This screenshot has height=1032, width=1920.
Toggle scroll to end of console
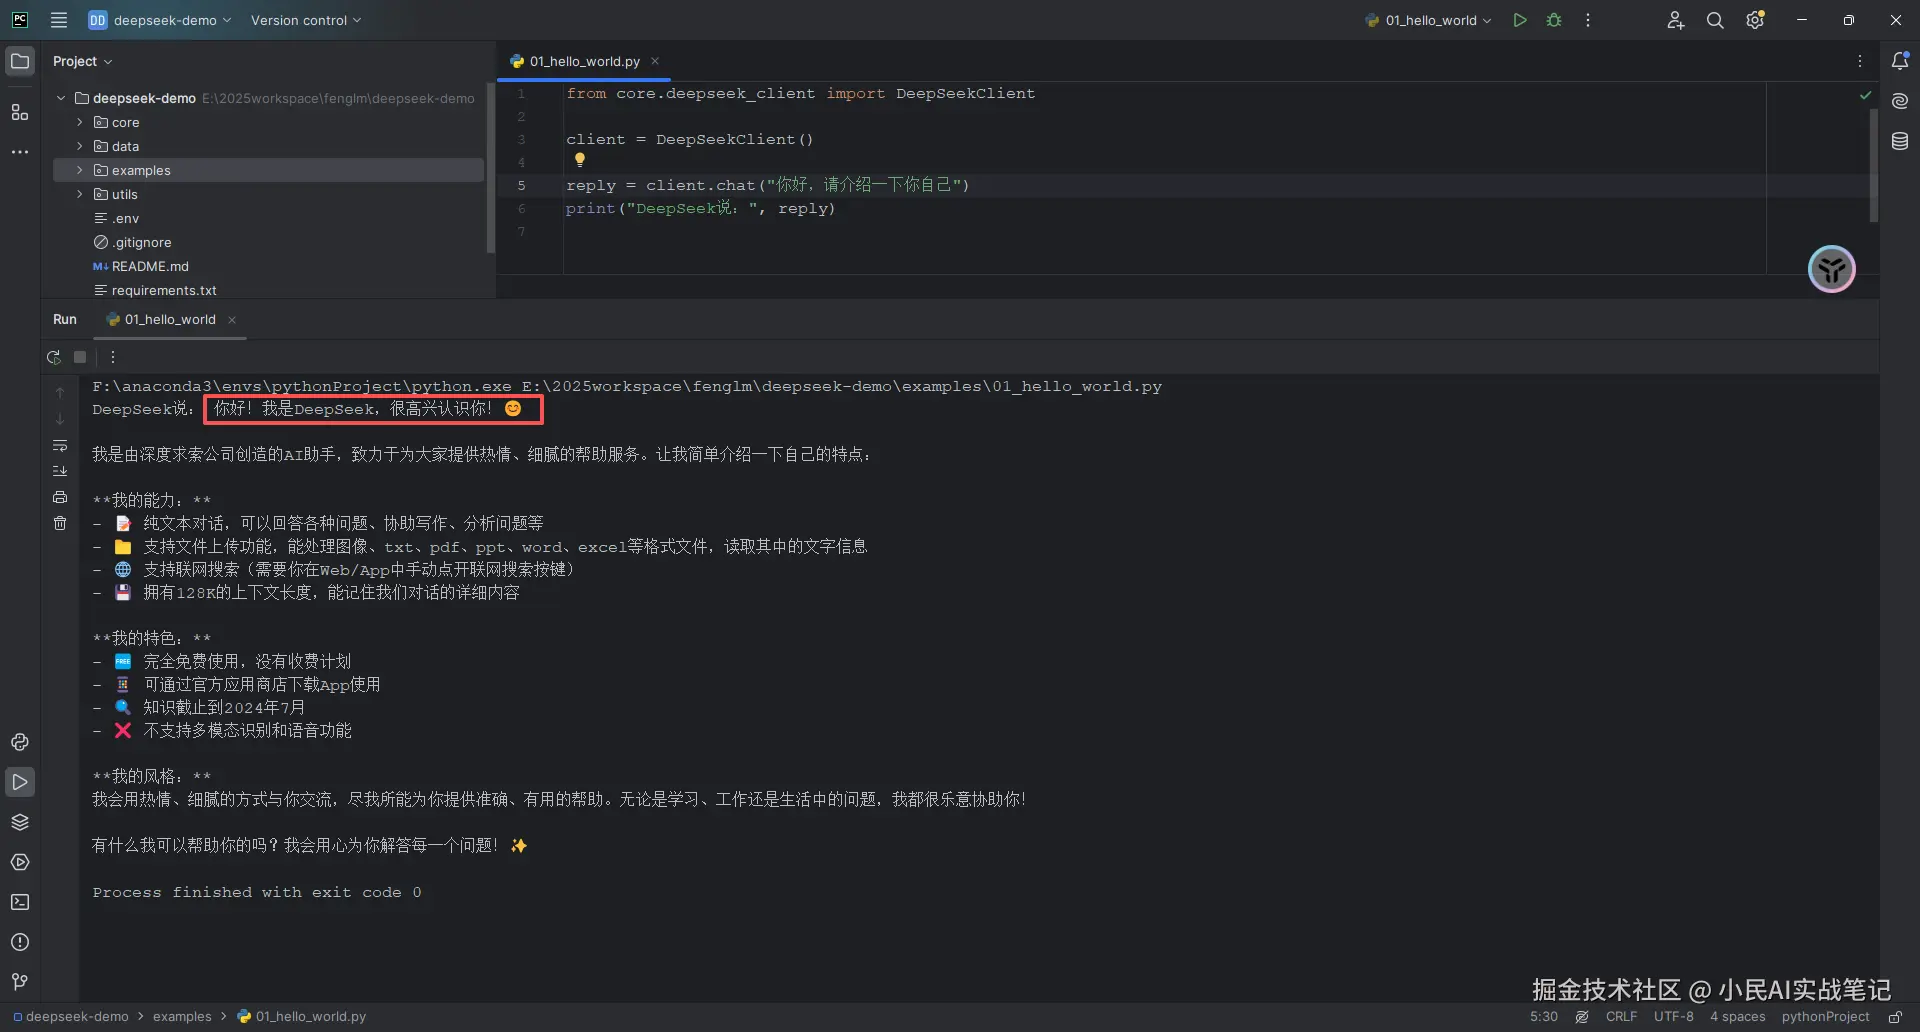[60, 471]
